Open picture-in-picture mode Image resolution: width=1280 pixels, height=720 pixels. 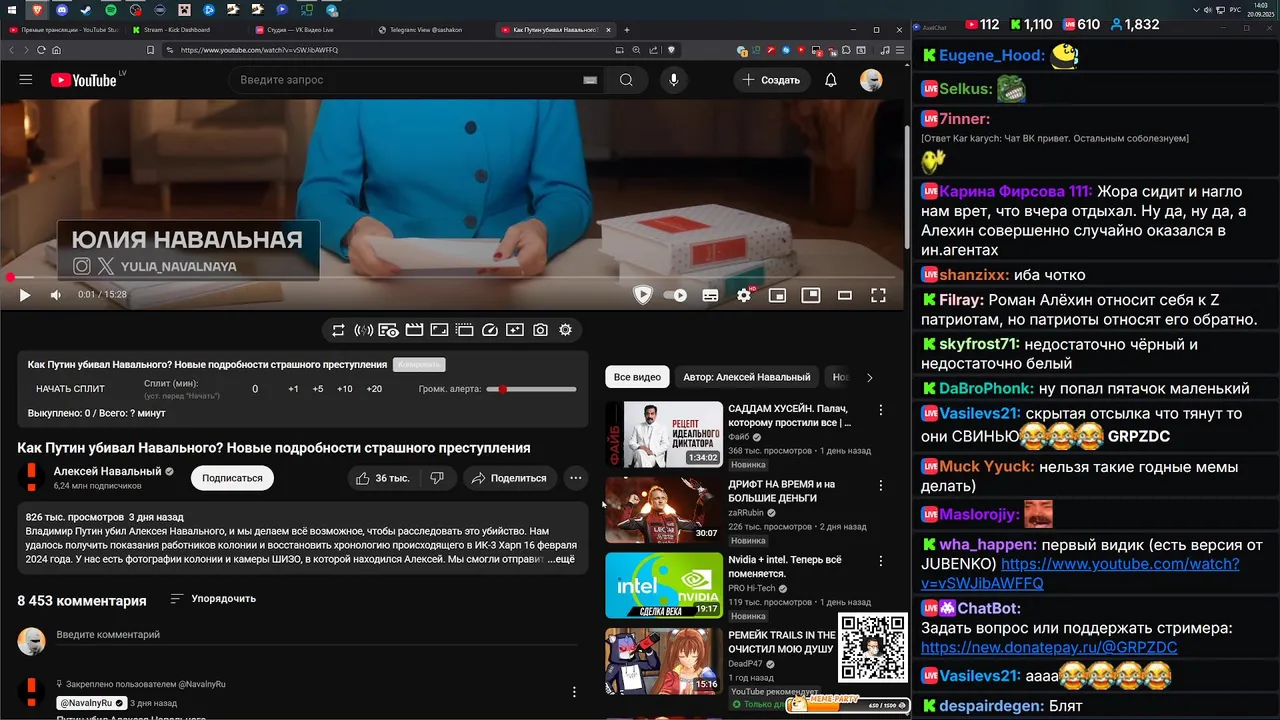[811, 295]
